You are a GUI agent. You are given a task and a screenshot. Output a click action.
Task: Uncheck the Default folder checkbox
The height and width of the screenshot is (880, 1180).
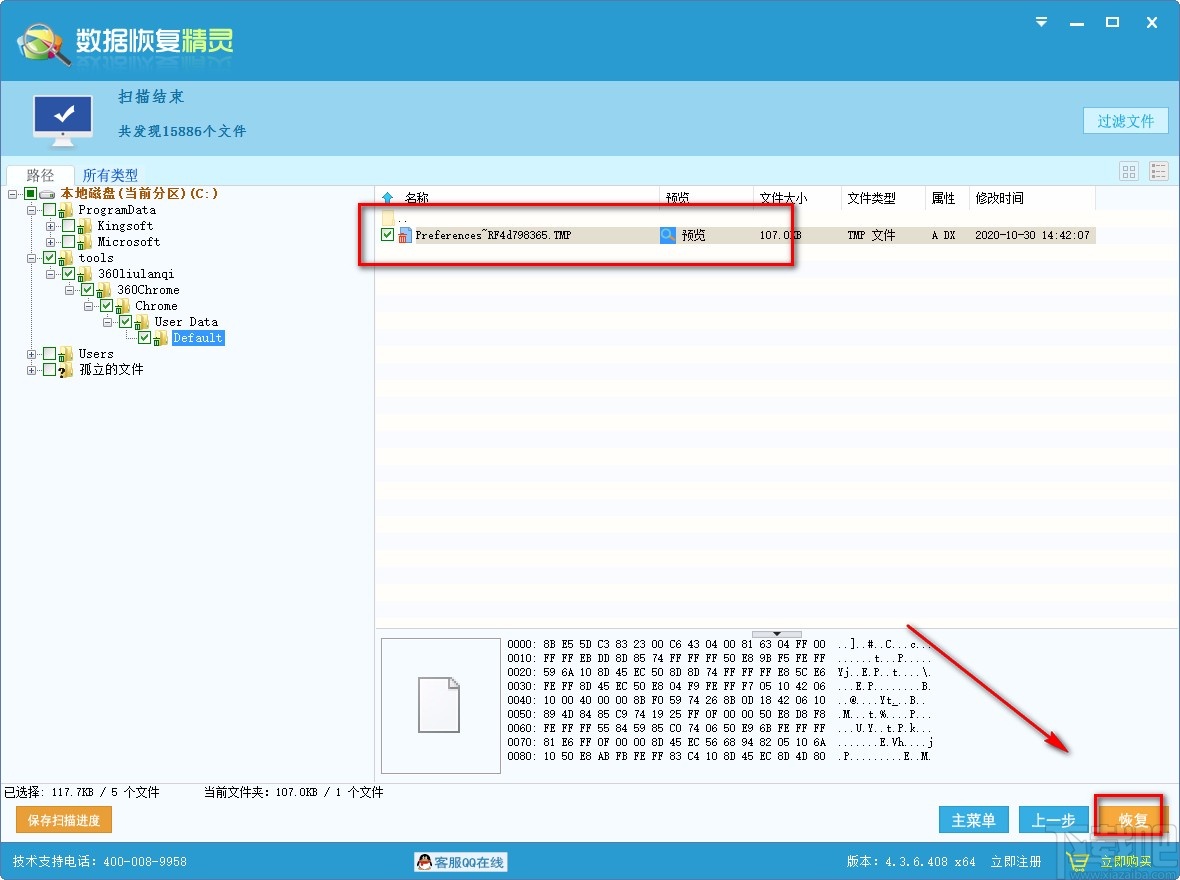tap(144, 337)
